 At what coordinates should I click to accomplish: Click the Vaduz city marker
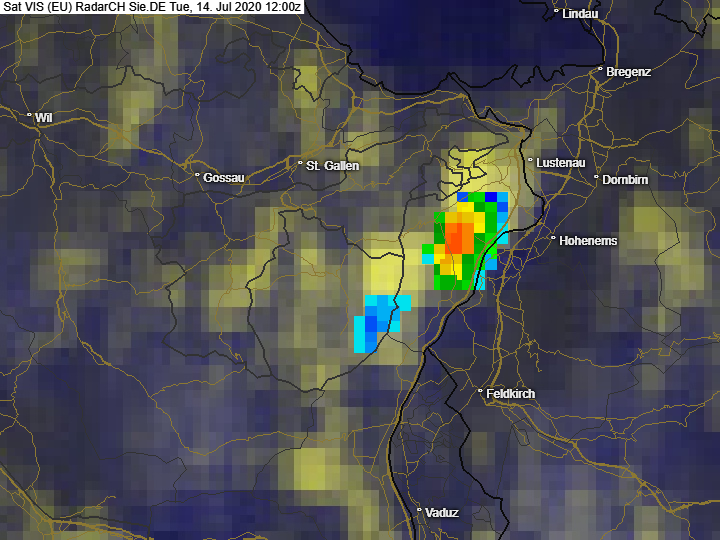coord(419,510)
